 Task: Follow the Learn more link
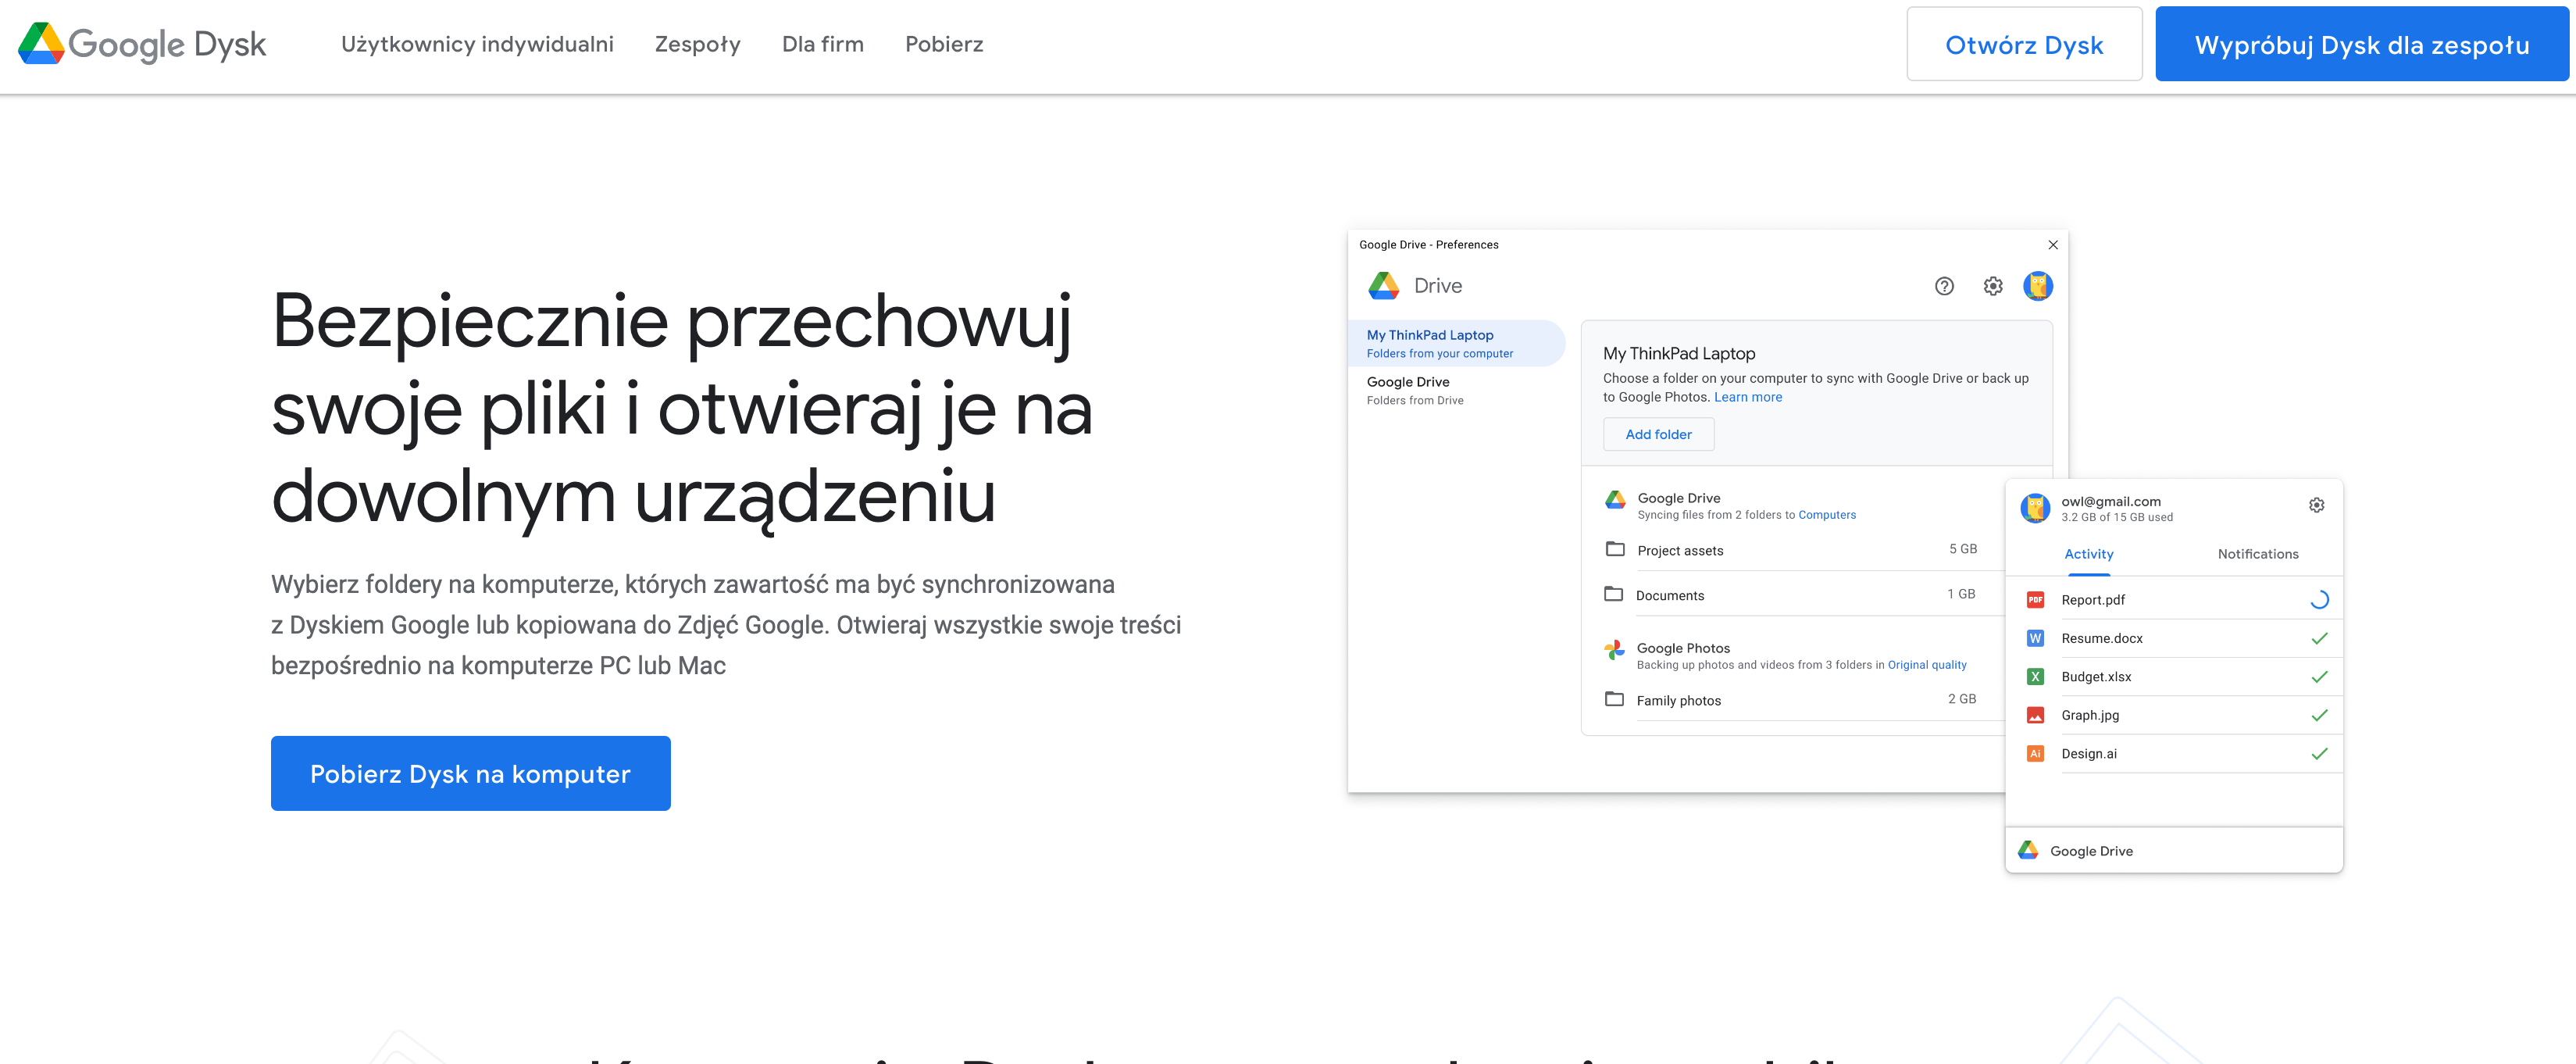point(1747,397)
